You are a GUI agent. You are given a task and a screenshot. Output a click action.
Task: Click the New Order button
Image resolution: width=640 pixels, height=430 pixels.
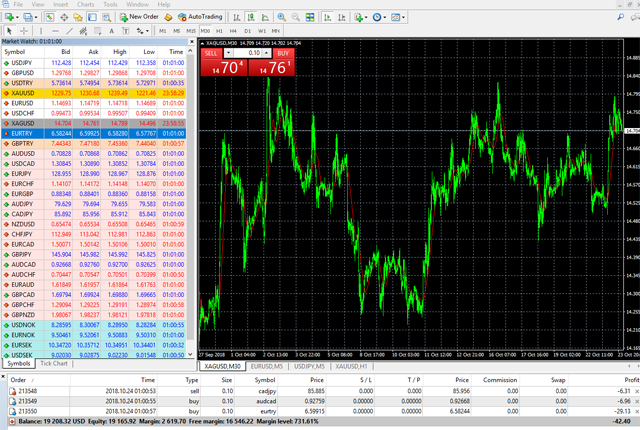coord(139,17)
